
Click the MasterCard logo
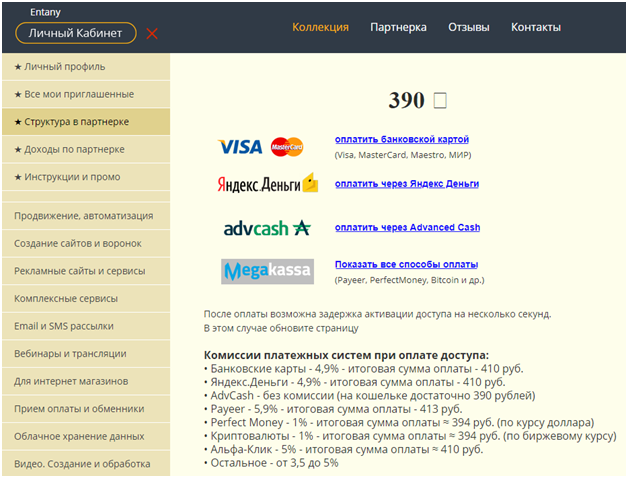(x=287, y=147)
